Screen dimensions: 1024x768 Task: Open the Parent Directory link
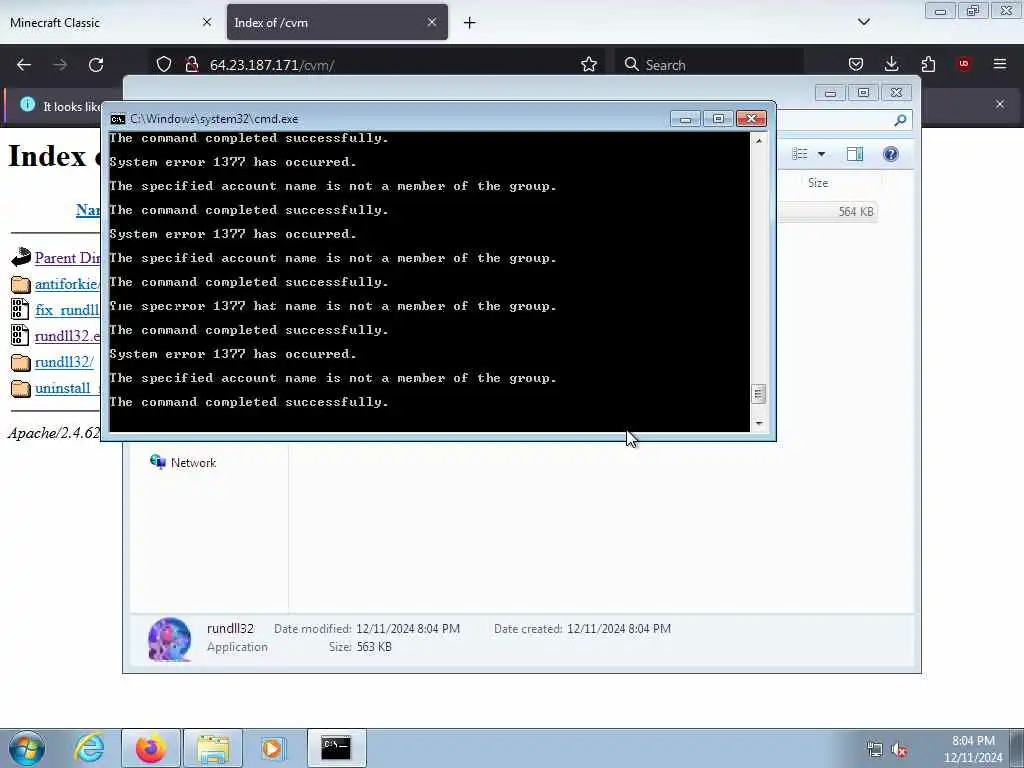point(67,257)
